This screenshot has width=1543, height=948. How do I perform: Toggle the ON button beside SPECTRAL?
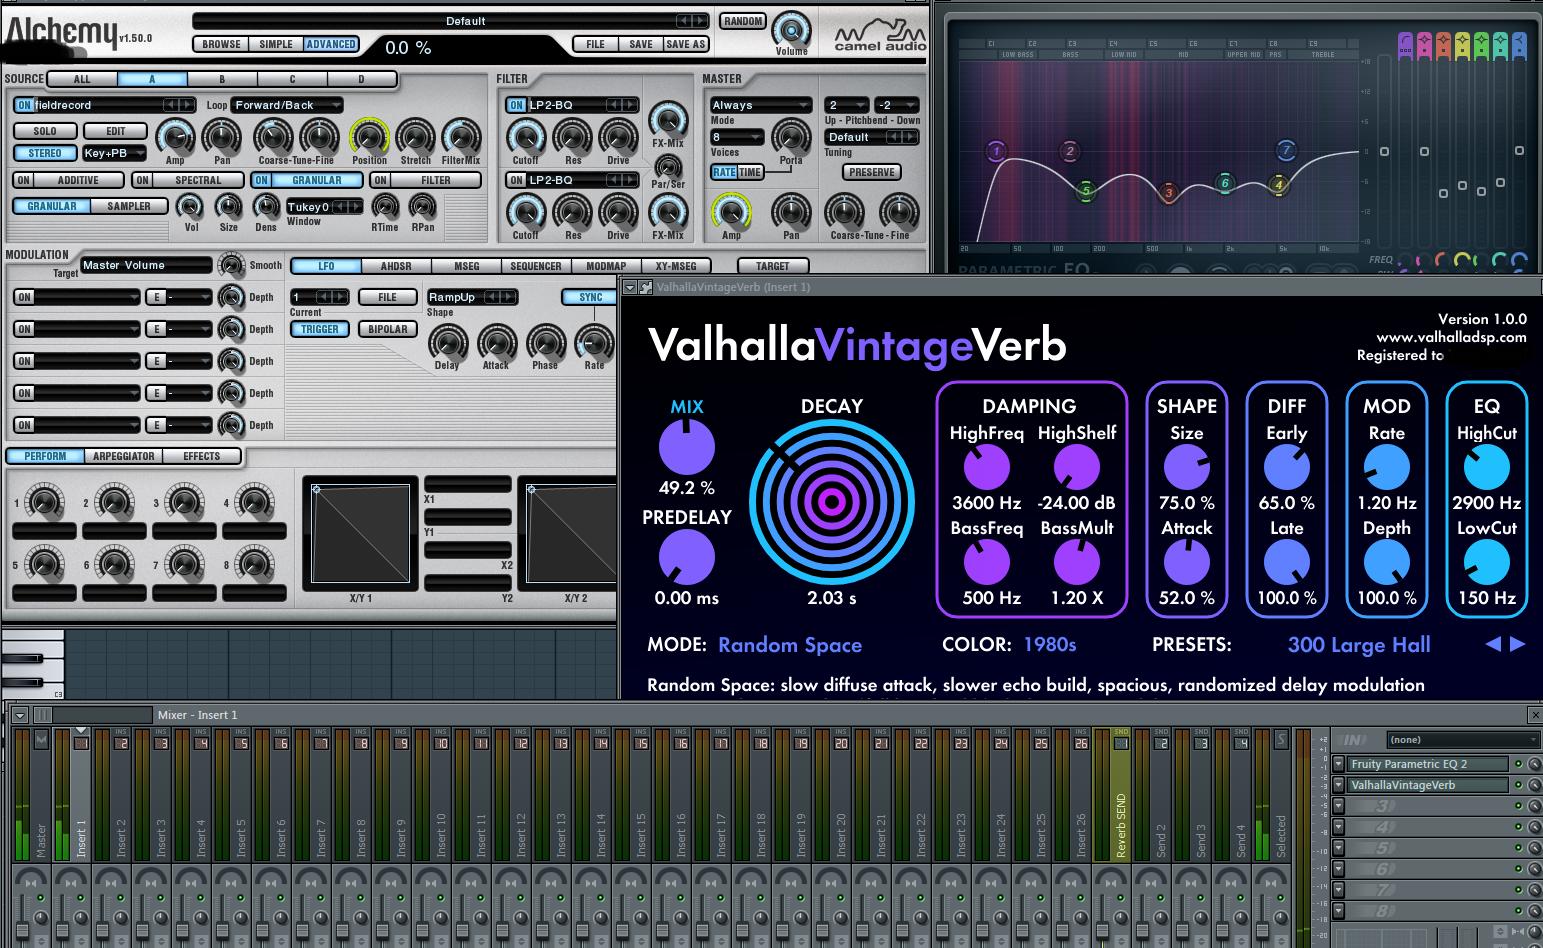click(142, 180)
